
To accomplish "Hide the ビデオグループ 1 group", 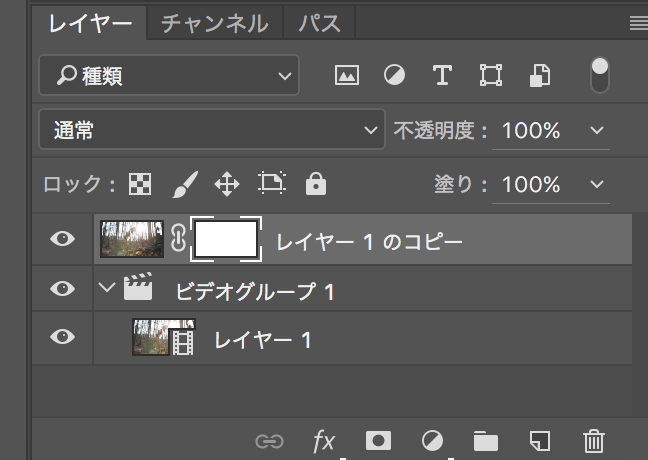I will [x=62, y=288].
